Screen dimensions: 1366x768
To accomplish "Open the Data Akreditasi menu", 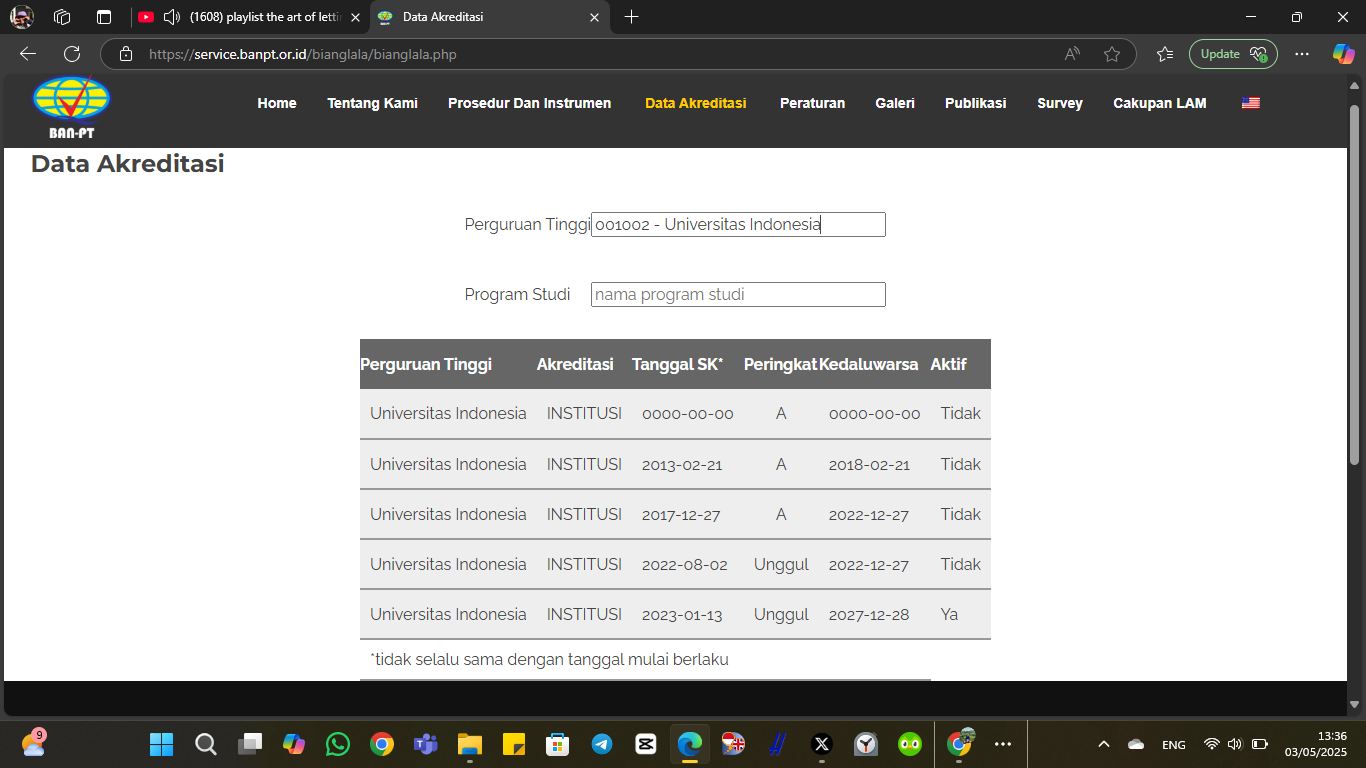I will coord(696,103).
